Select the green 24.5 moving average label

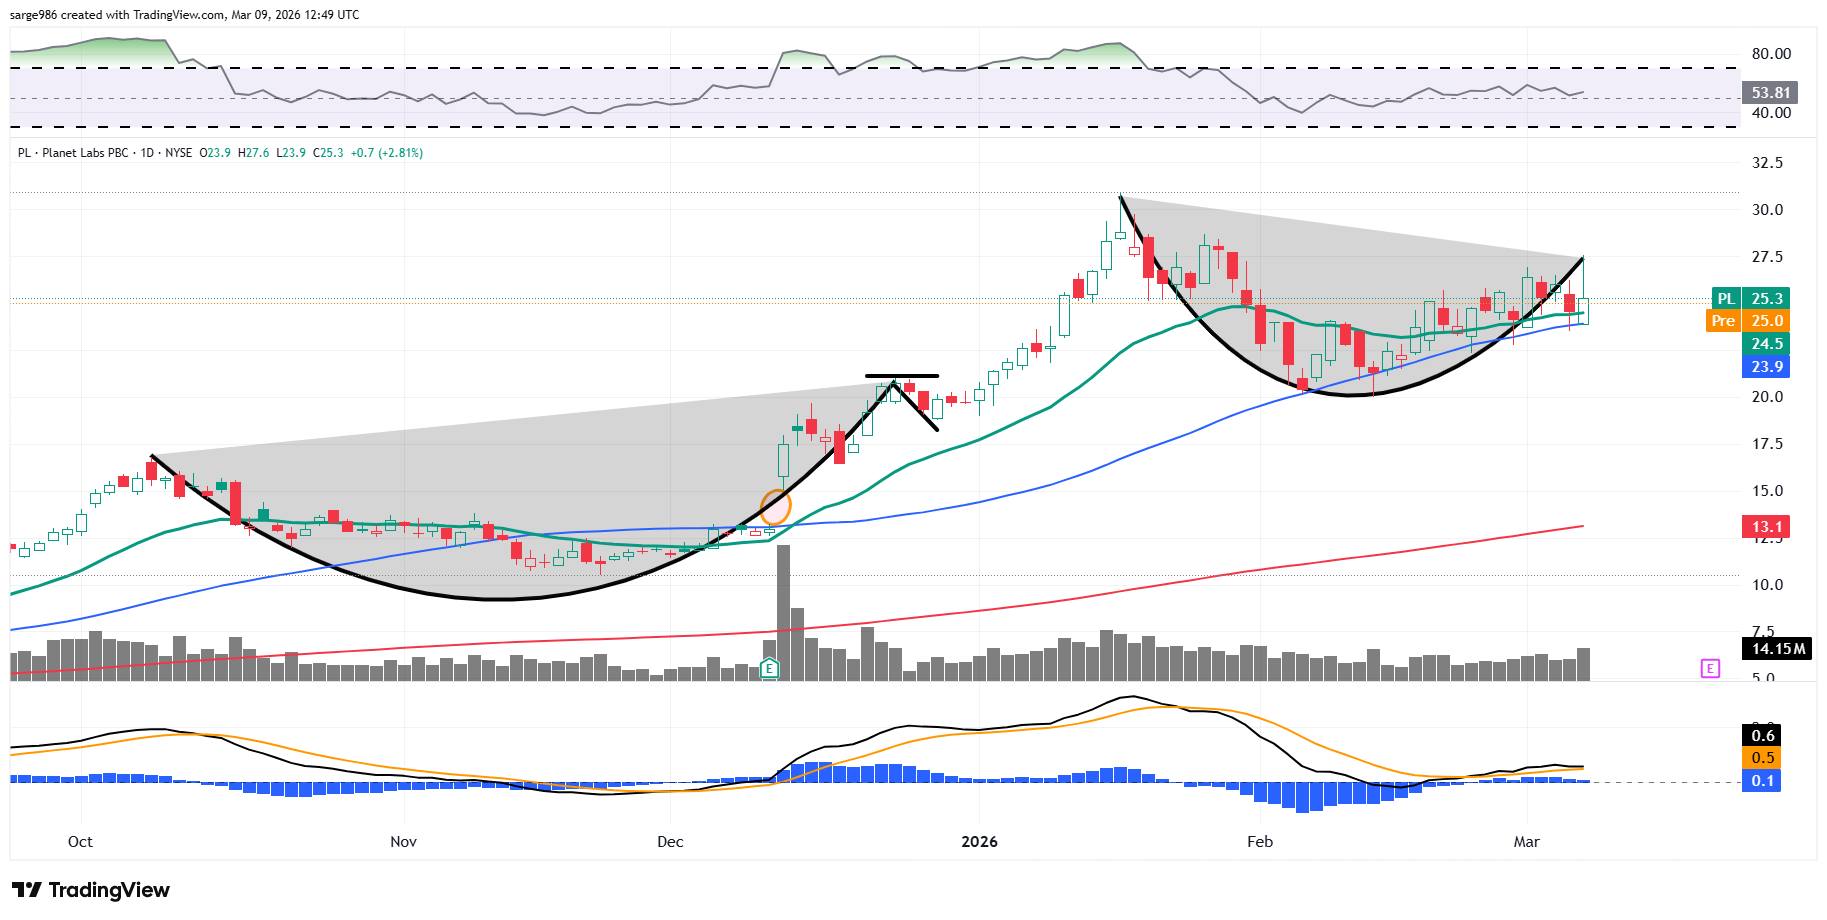[1766, 344]
